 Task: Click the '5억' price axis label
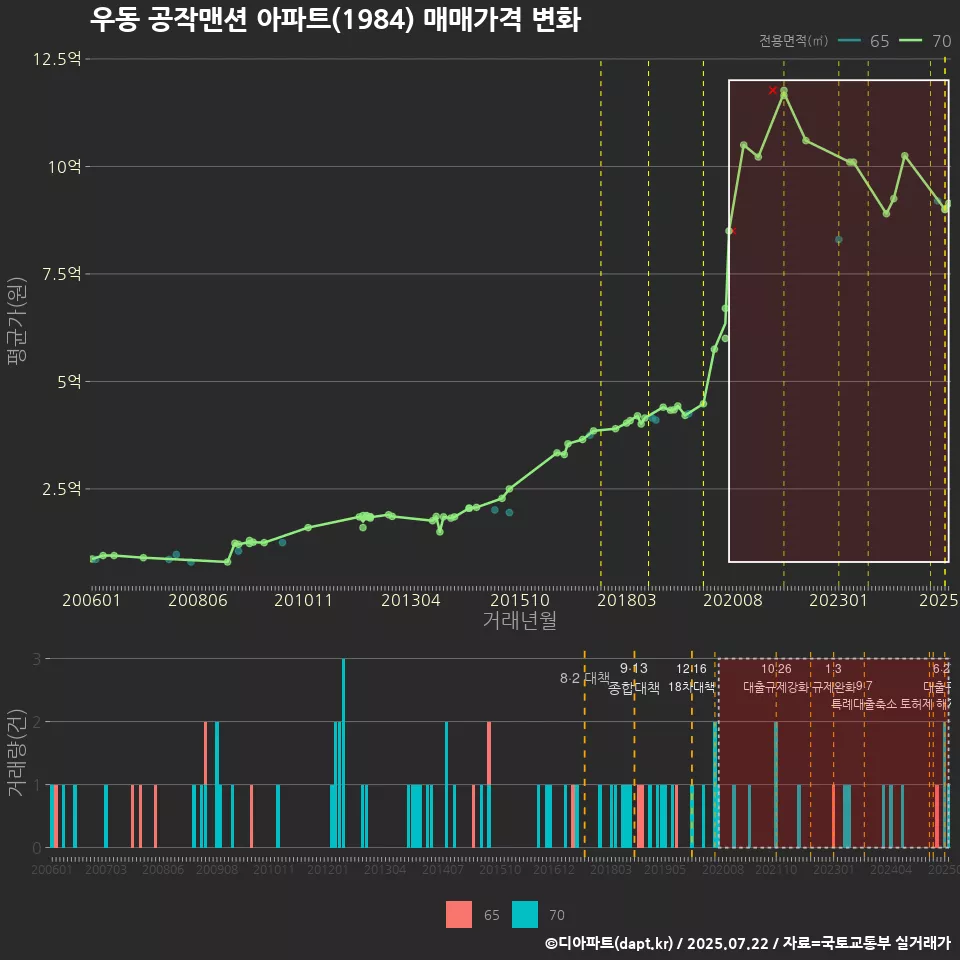(69, 381)
